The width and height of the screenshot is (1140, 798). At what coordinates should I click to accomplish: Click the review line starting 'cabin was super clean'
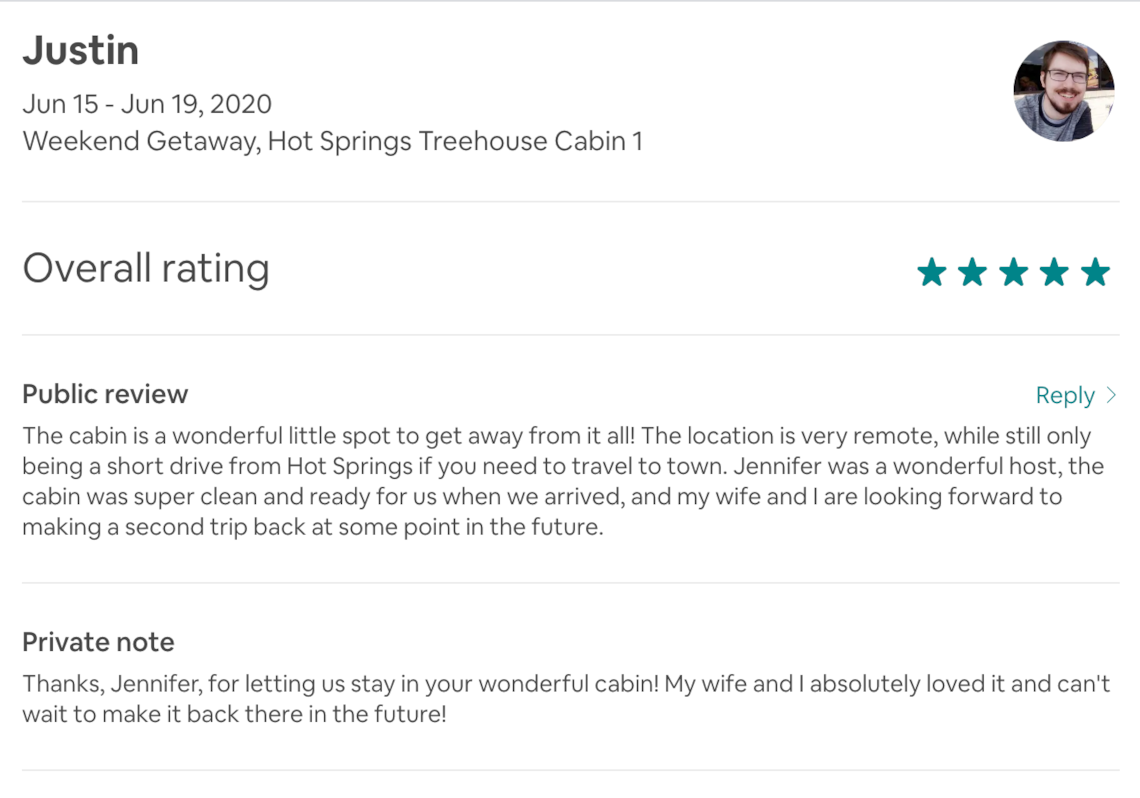[x=542, y=496]
